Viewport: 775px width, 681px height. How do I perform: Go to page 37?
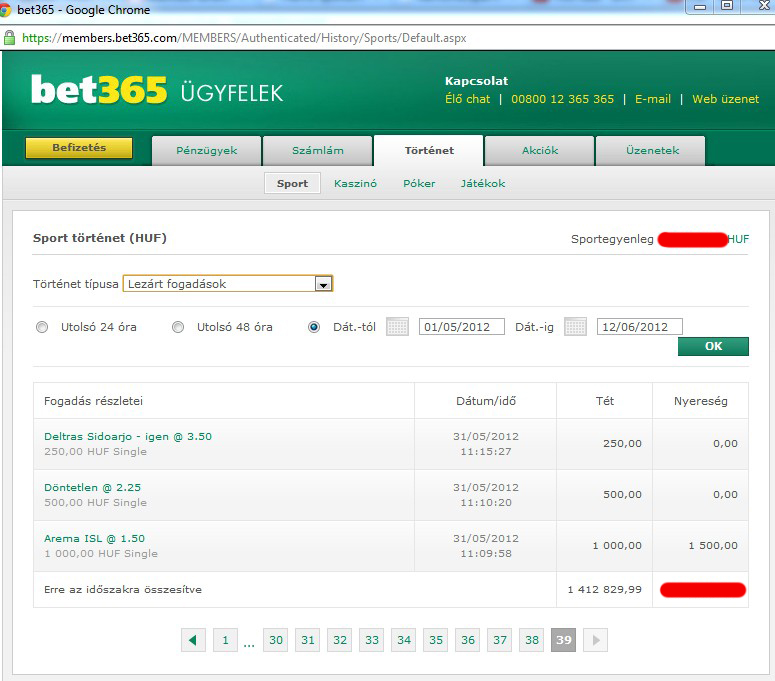500,640
